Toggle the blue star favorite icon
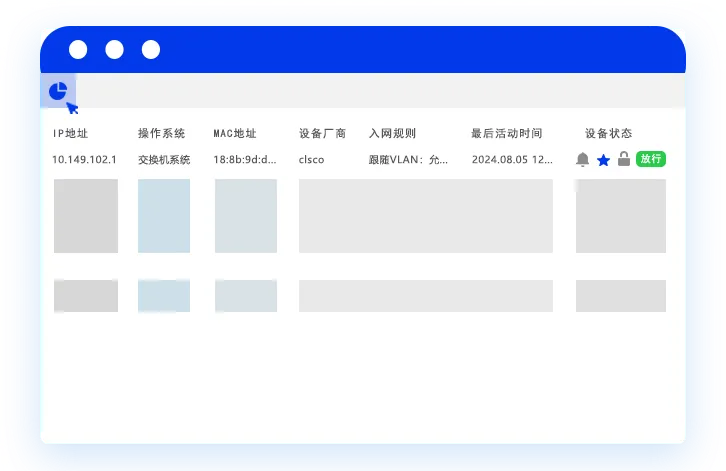The width and height of the screenshot is (726, 471). pos(603,159)
